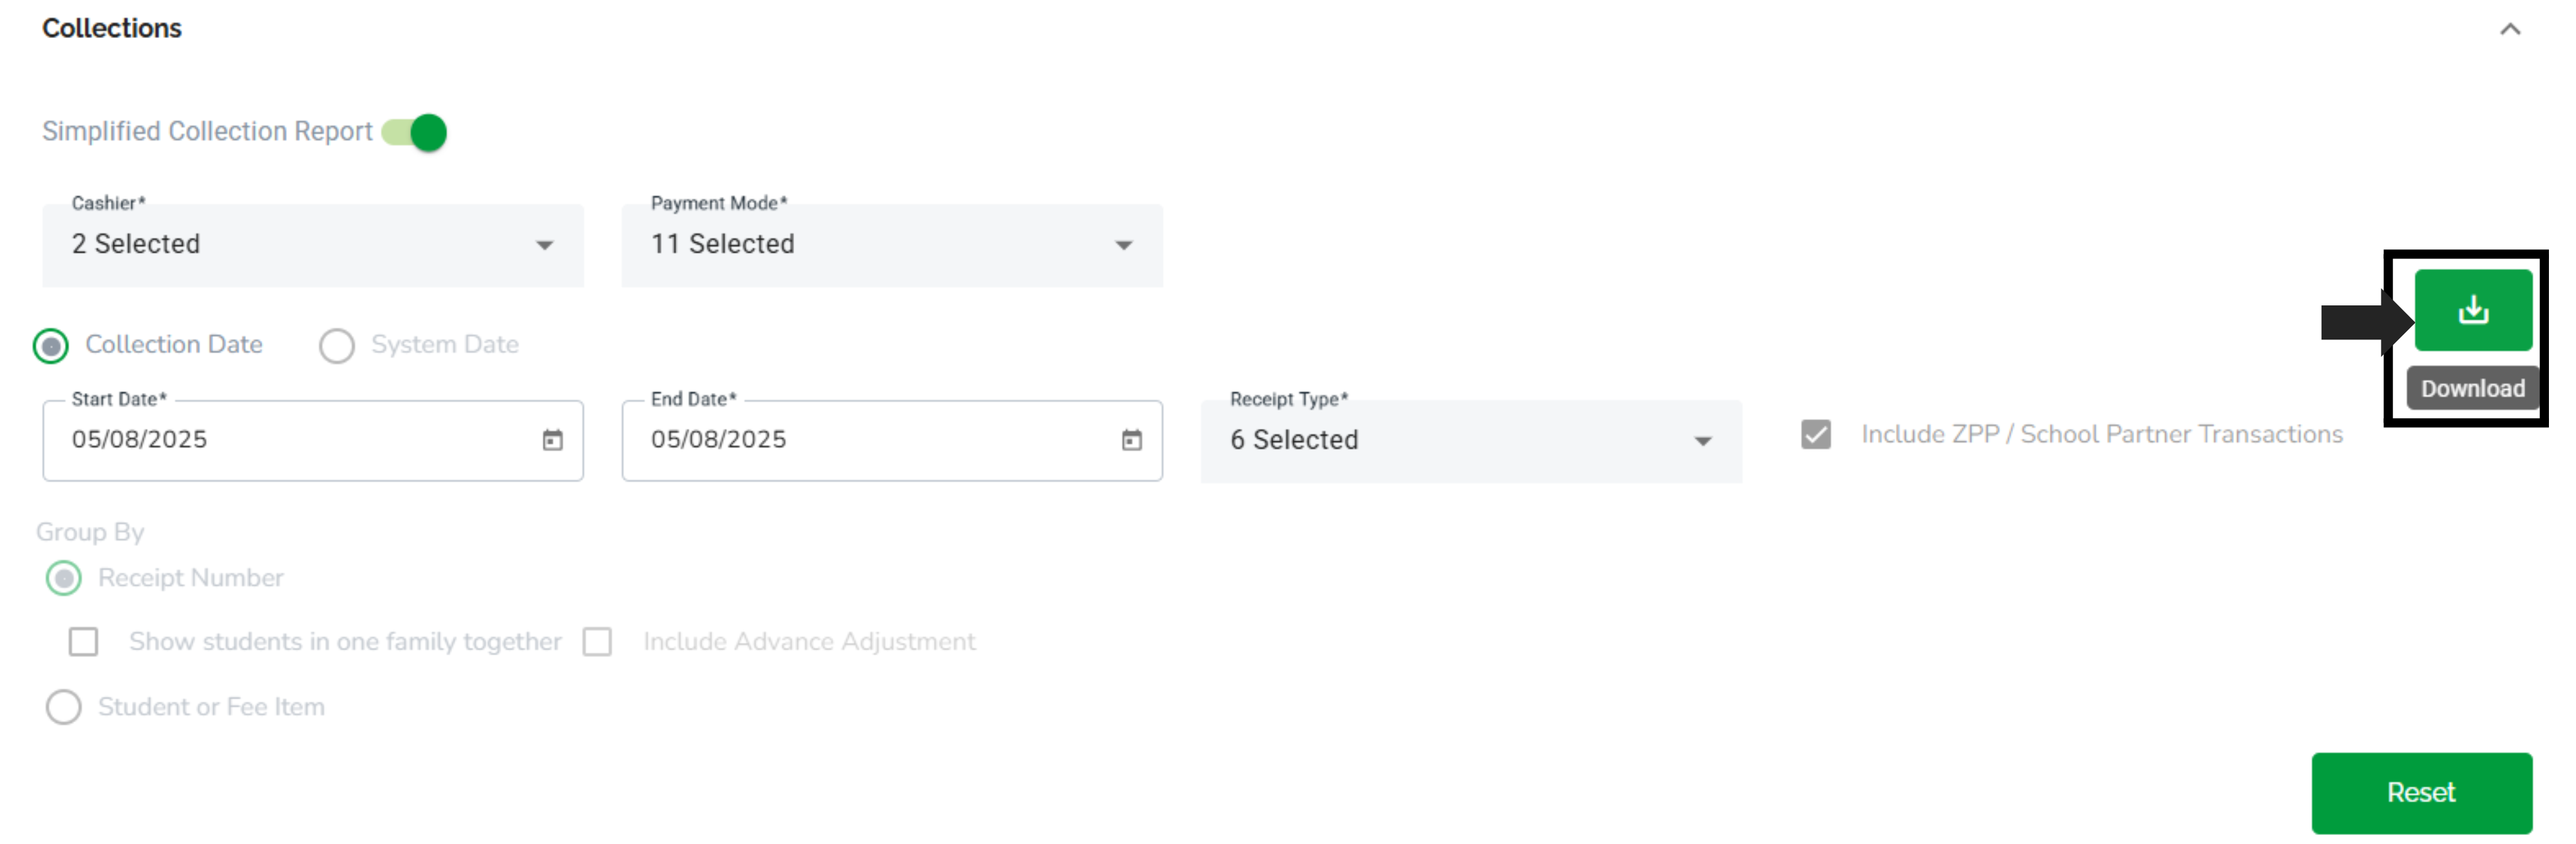The width and height of the screenshot is (2576, 844).
Task: Select the Collection Date radio button
Action: coord(51,346)
